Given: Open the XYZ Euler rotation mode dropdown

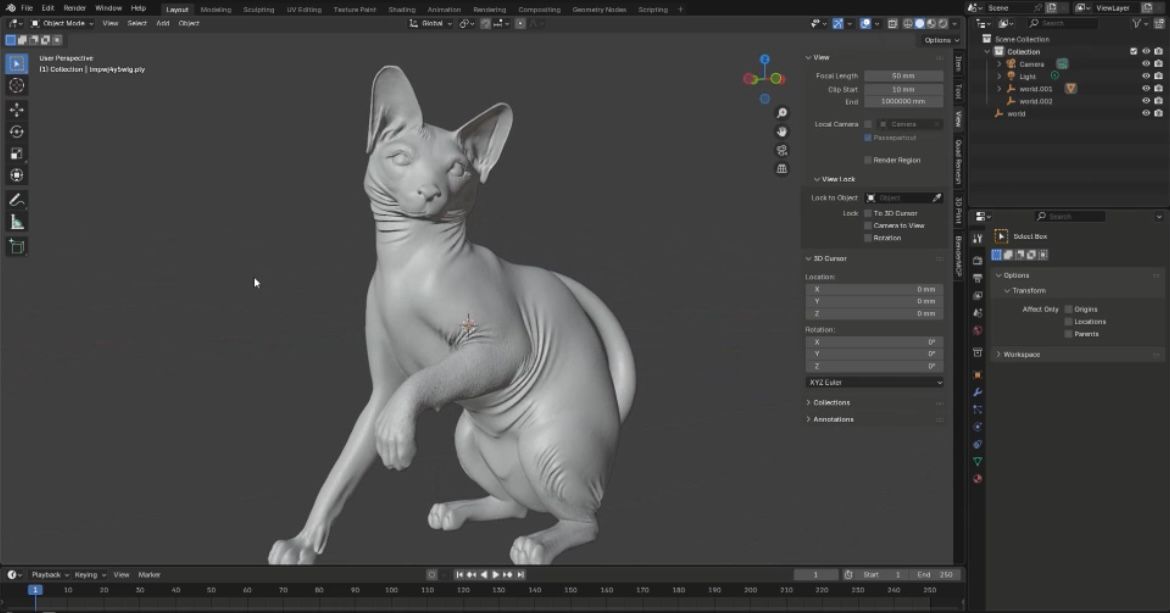Looking at the screenshot, I should click(x=874, y=382).
